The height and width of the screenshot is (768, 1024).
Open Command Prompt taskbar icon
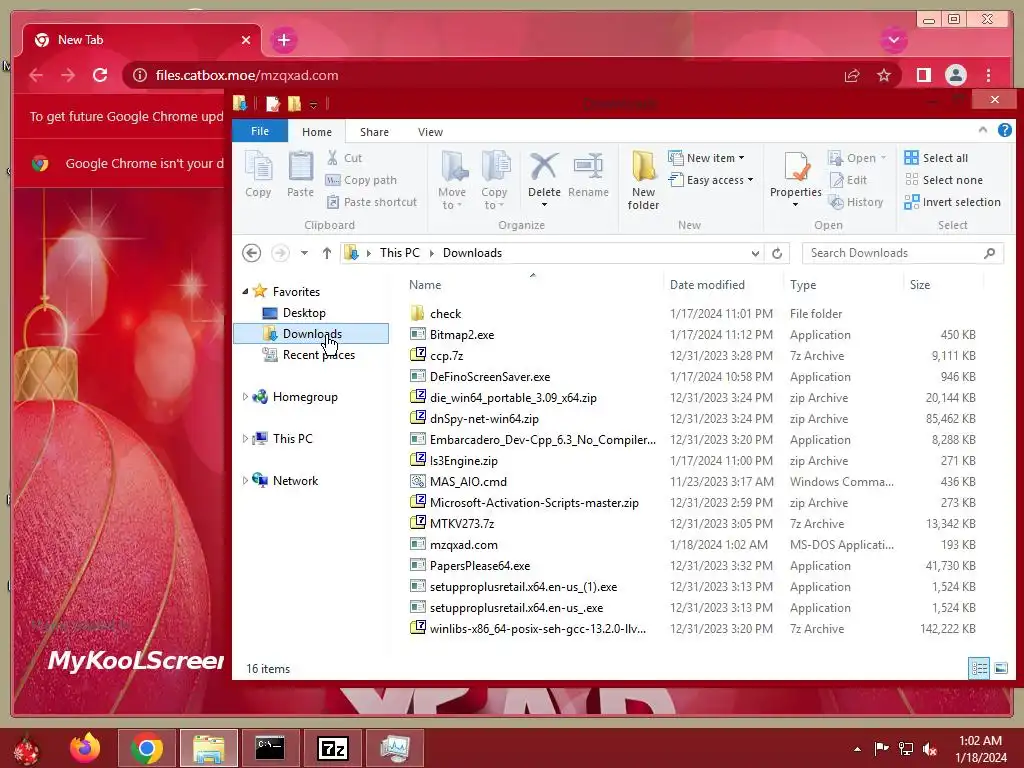pos(270,748)
